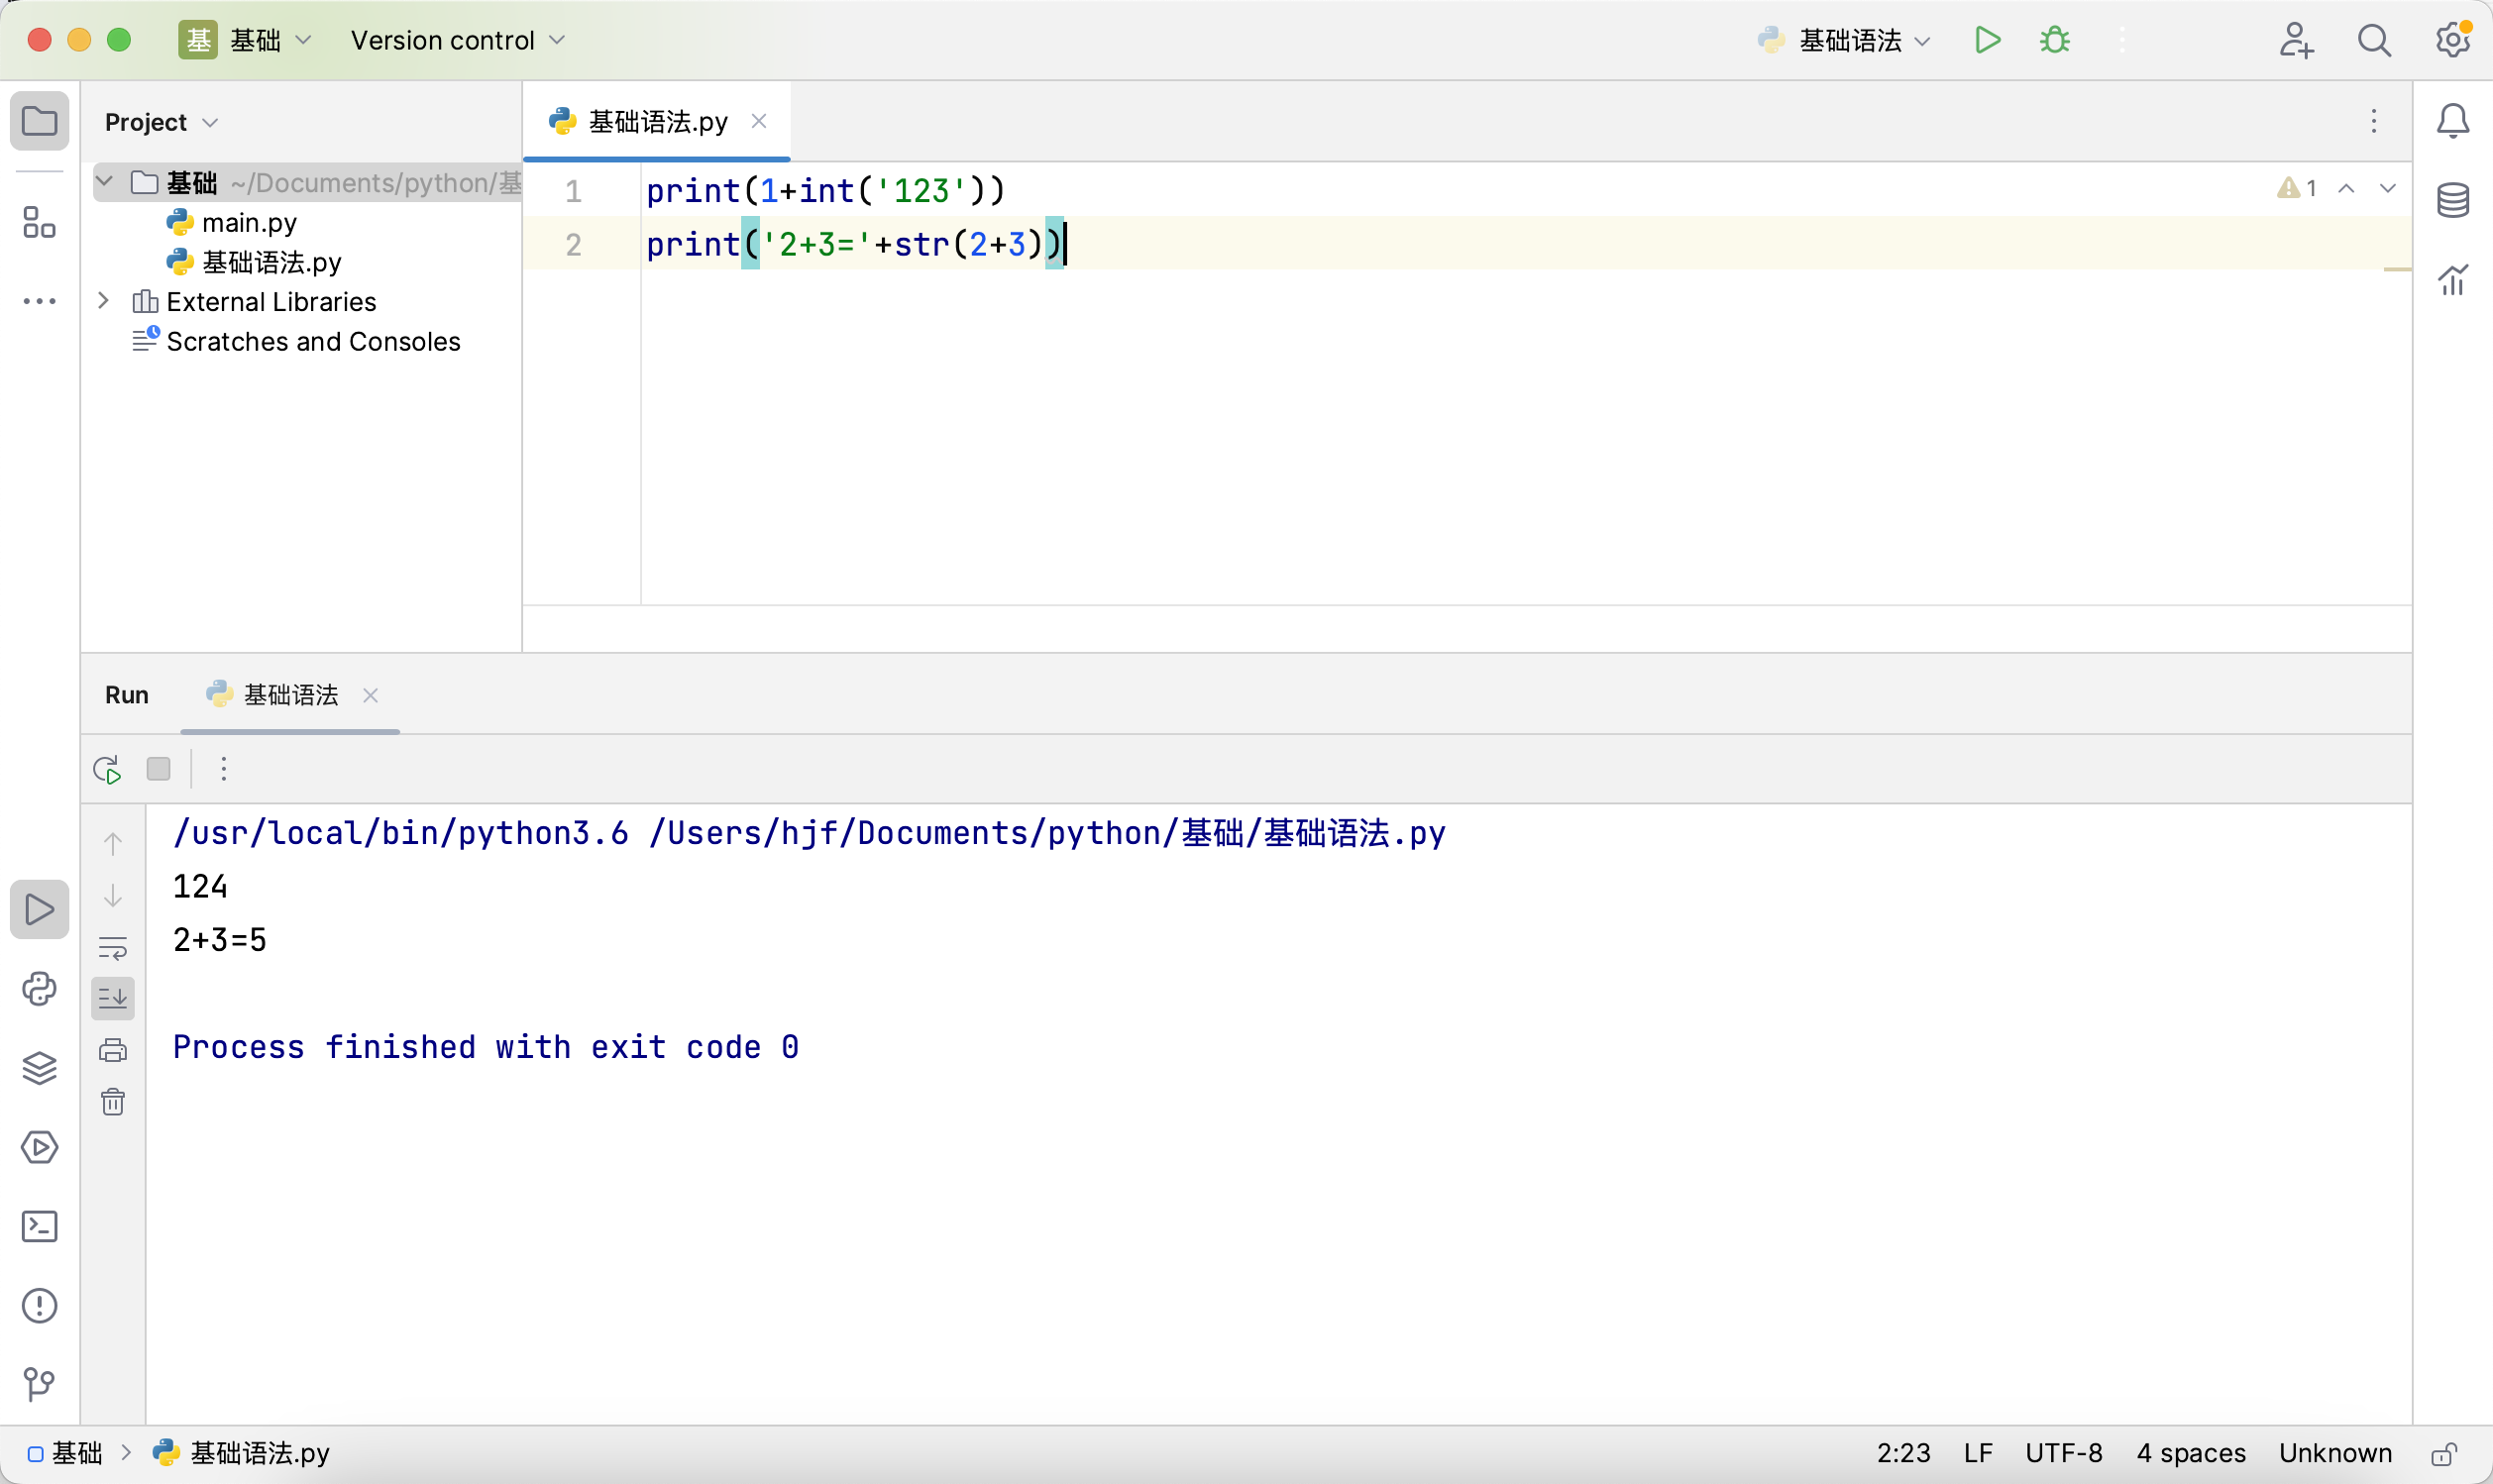
Task: Open Terminal tool window icon
Action: click(39, 1226)
